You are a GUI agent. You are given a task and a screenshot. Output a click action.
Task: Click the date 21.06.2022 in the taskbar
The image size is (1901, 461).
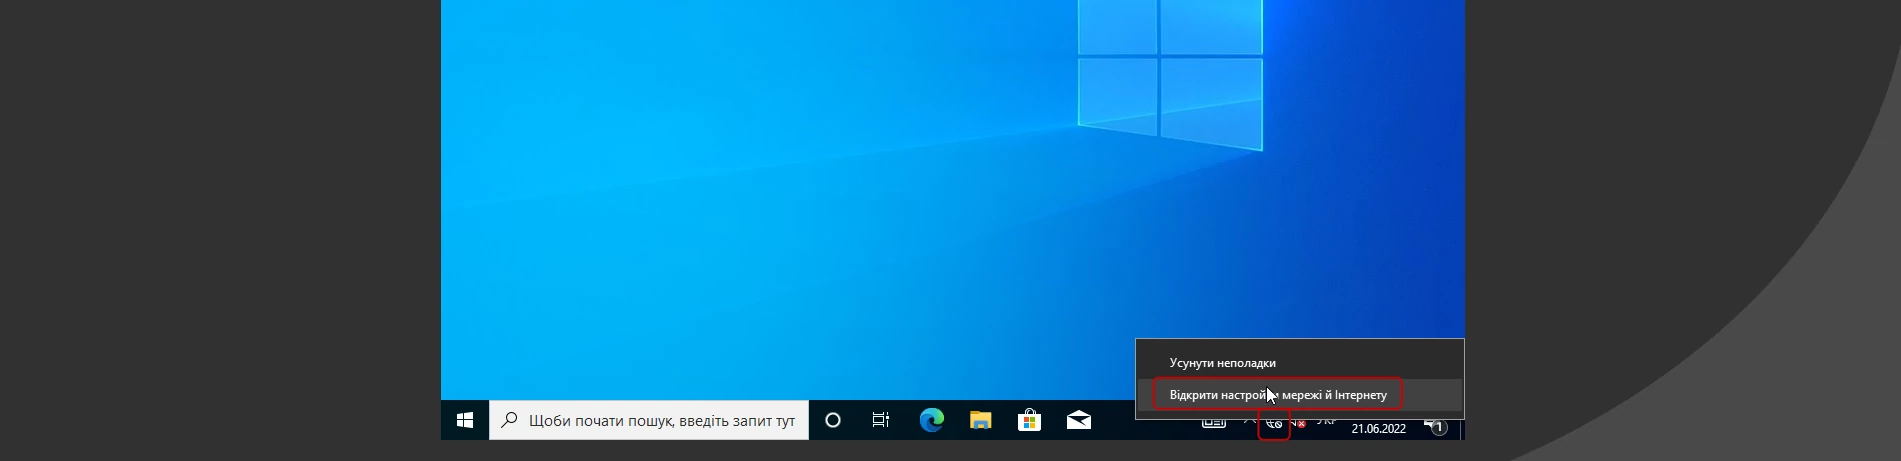pyautogui.click(x=1378, y=428)
